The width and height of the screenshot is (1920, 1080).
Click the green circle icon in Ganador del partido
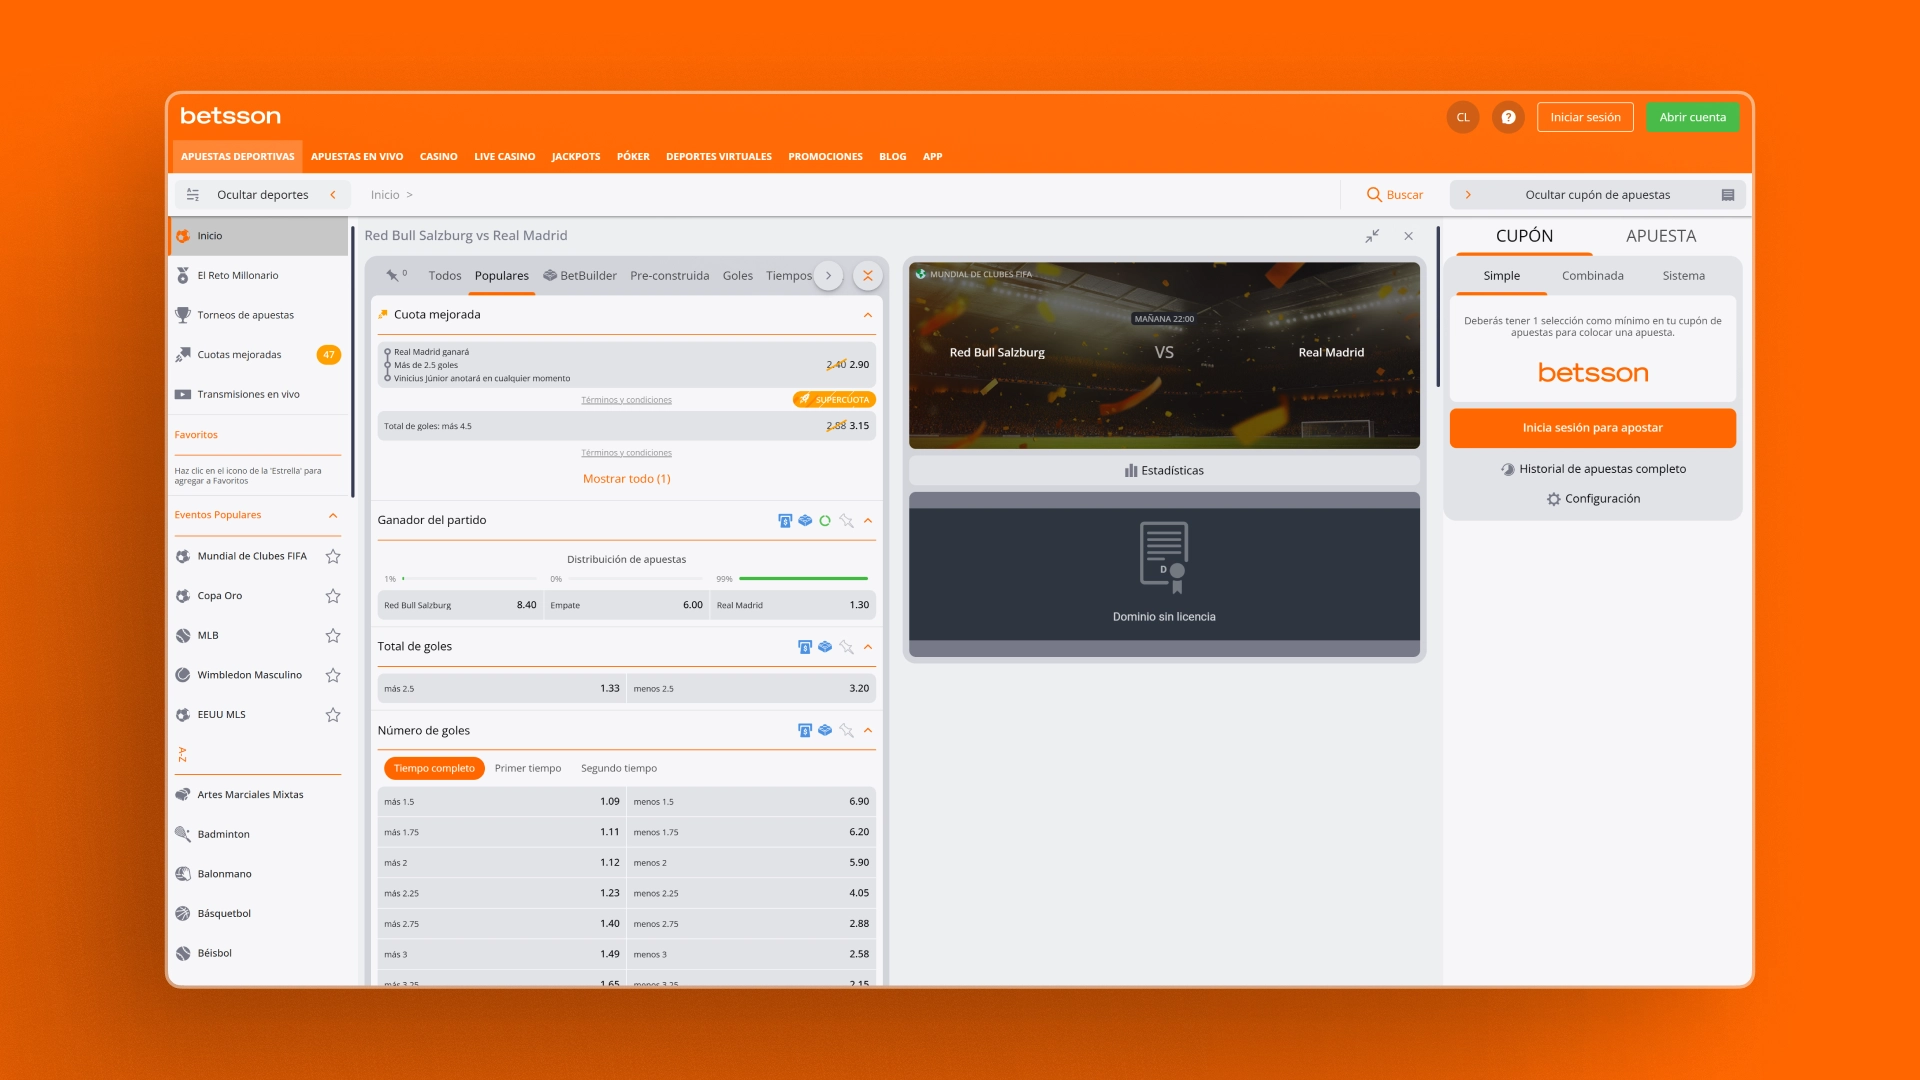click(825, 521)
